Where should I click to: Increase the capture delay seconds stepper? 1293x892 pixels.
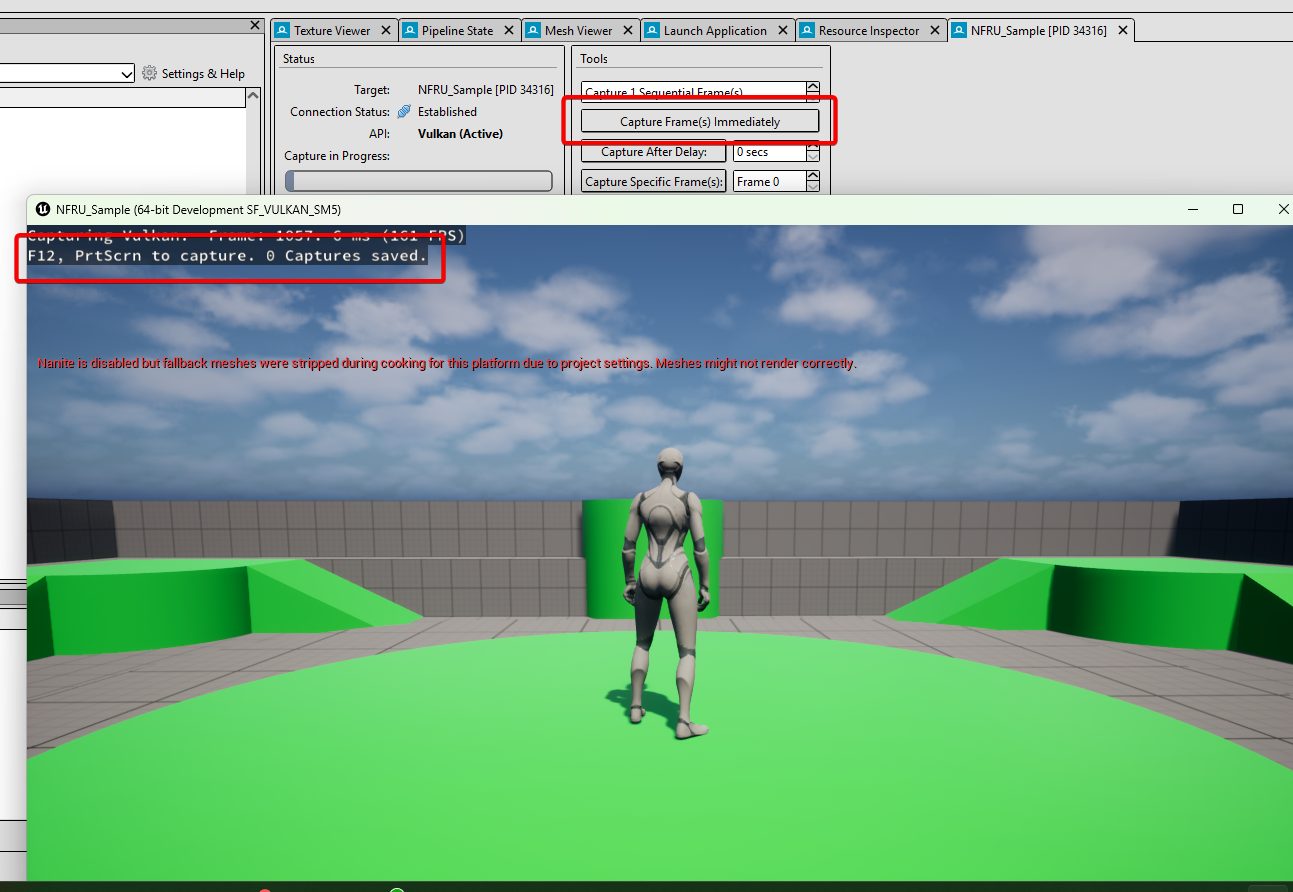[x=812, y=147]
